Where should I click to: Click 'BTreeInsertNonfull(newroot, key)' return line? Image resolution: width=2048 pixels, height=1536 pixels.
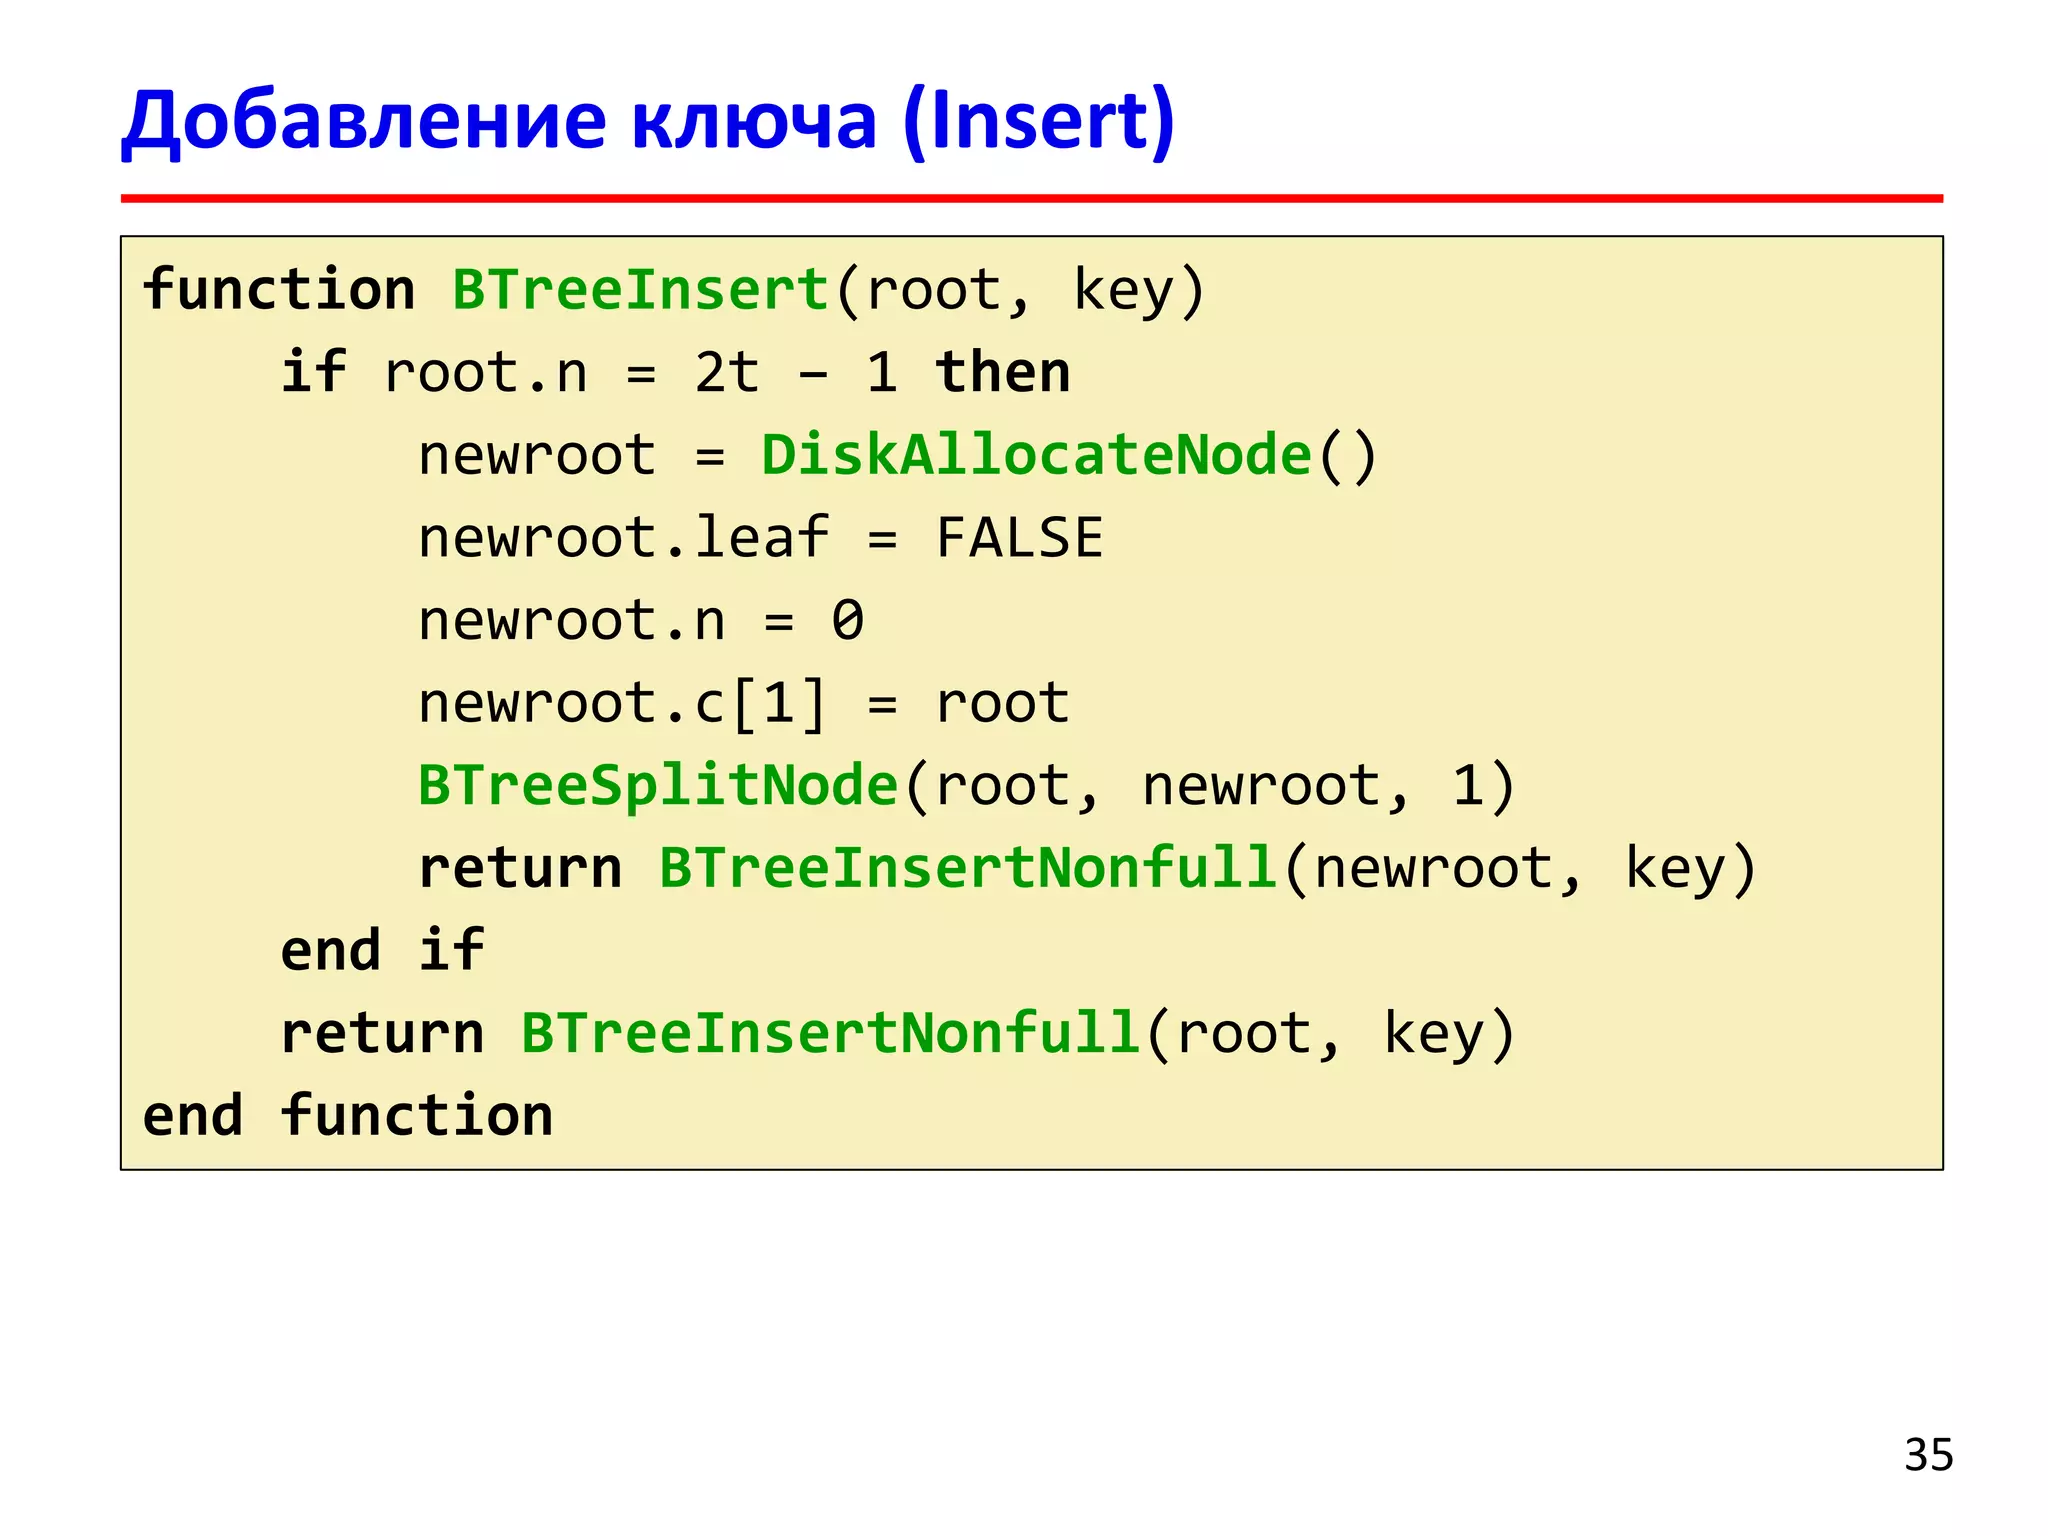click(1088, 868)
